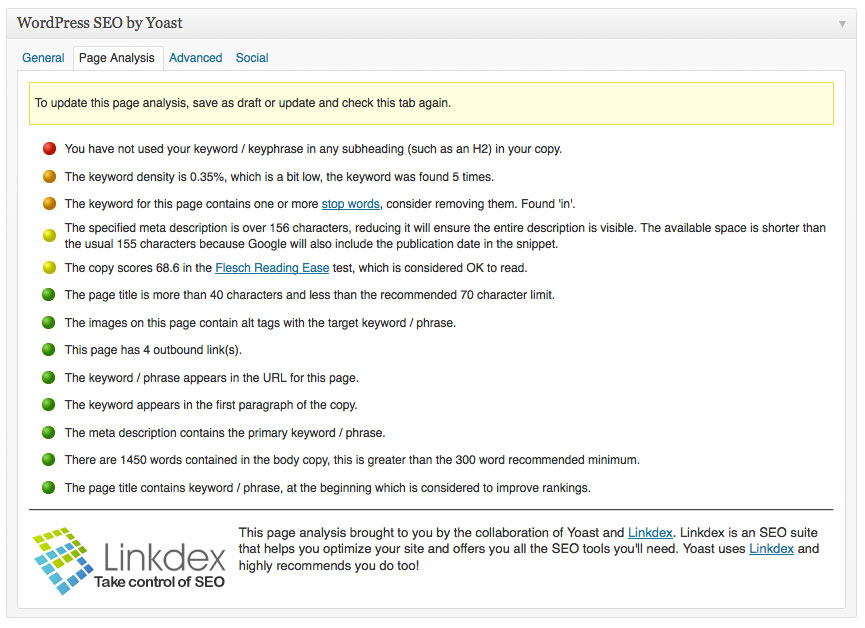Click the green indicator for keyword in URL

pos(49,377)
